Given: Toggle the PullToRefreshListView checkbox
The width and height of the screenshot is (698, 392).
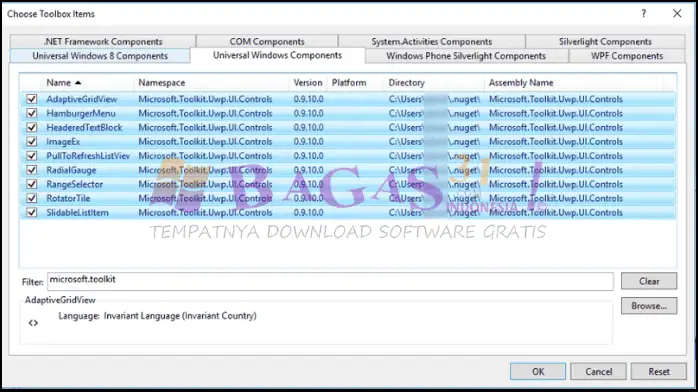Looking at the screenshot, I should tap(31, 156).
